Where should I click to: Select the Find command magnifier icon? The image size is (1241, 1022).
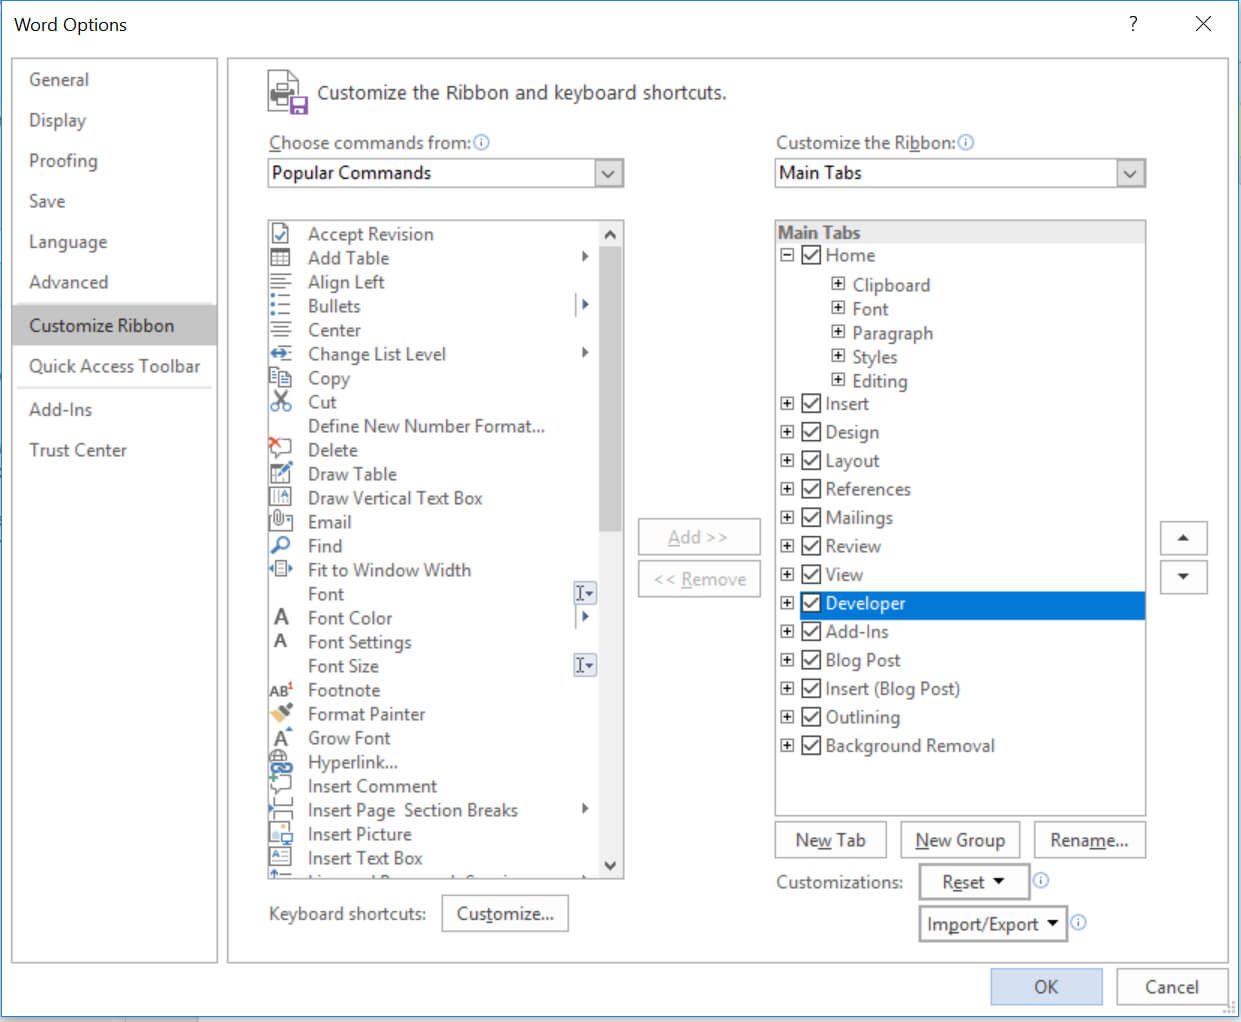[280, 546]
